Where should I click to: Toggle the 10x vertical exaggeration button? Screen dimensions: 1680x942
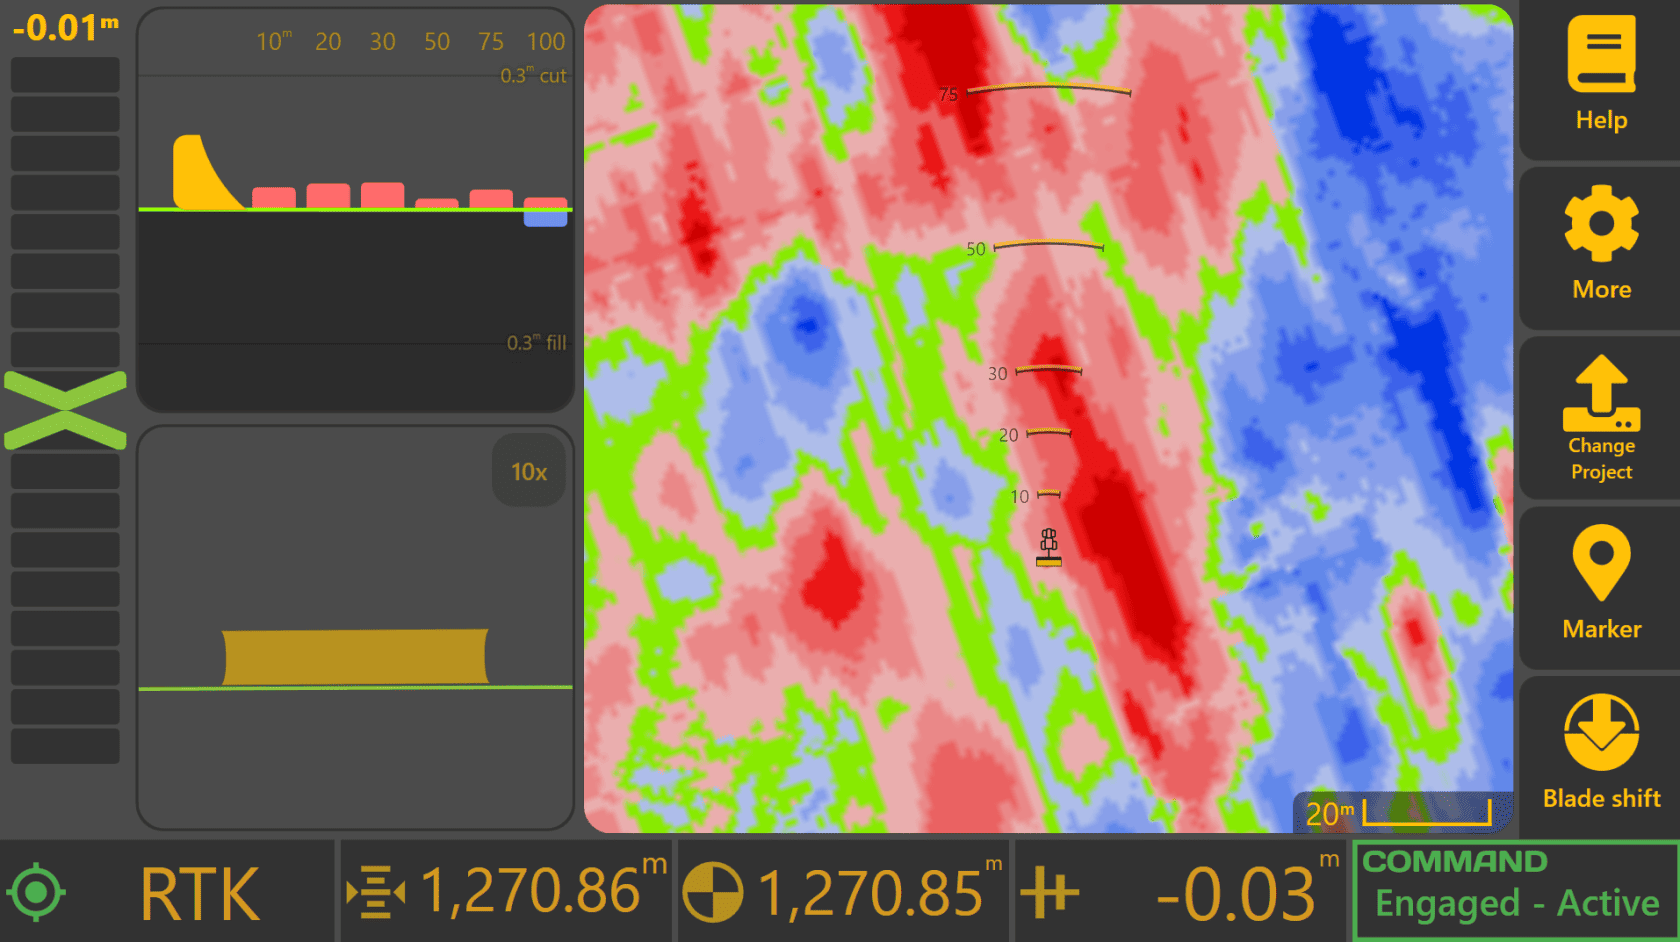pos(529,471)
